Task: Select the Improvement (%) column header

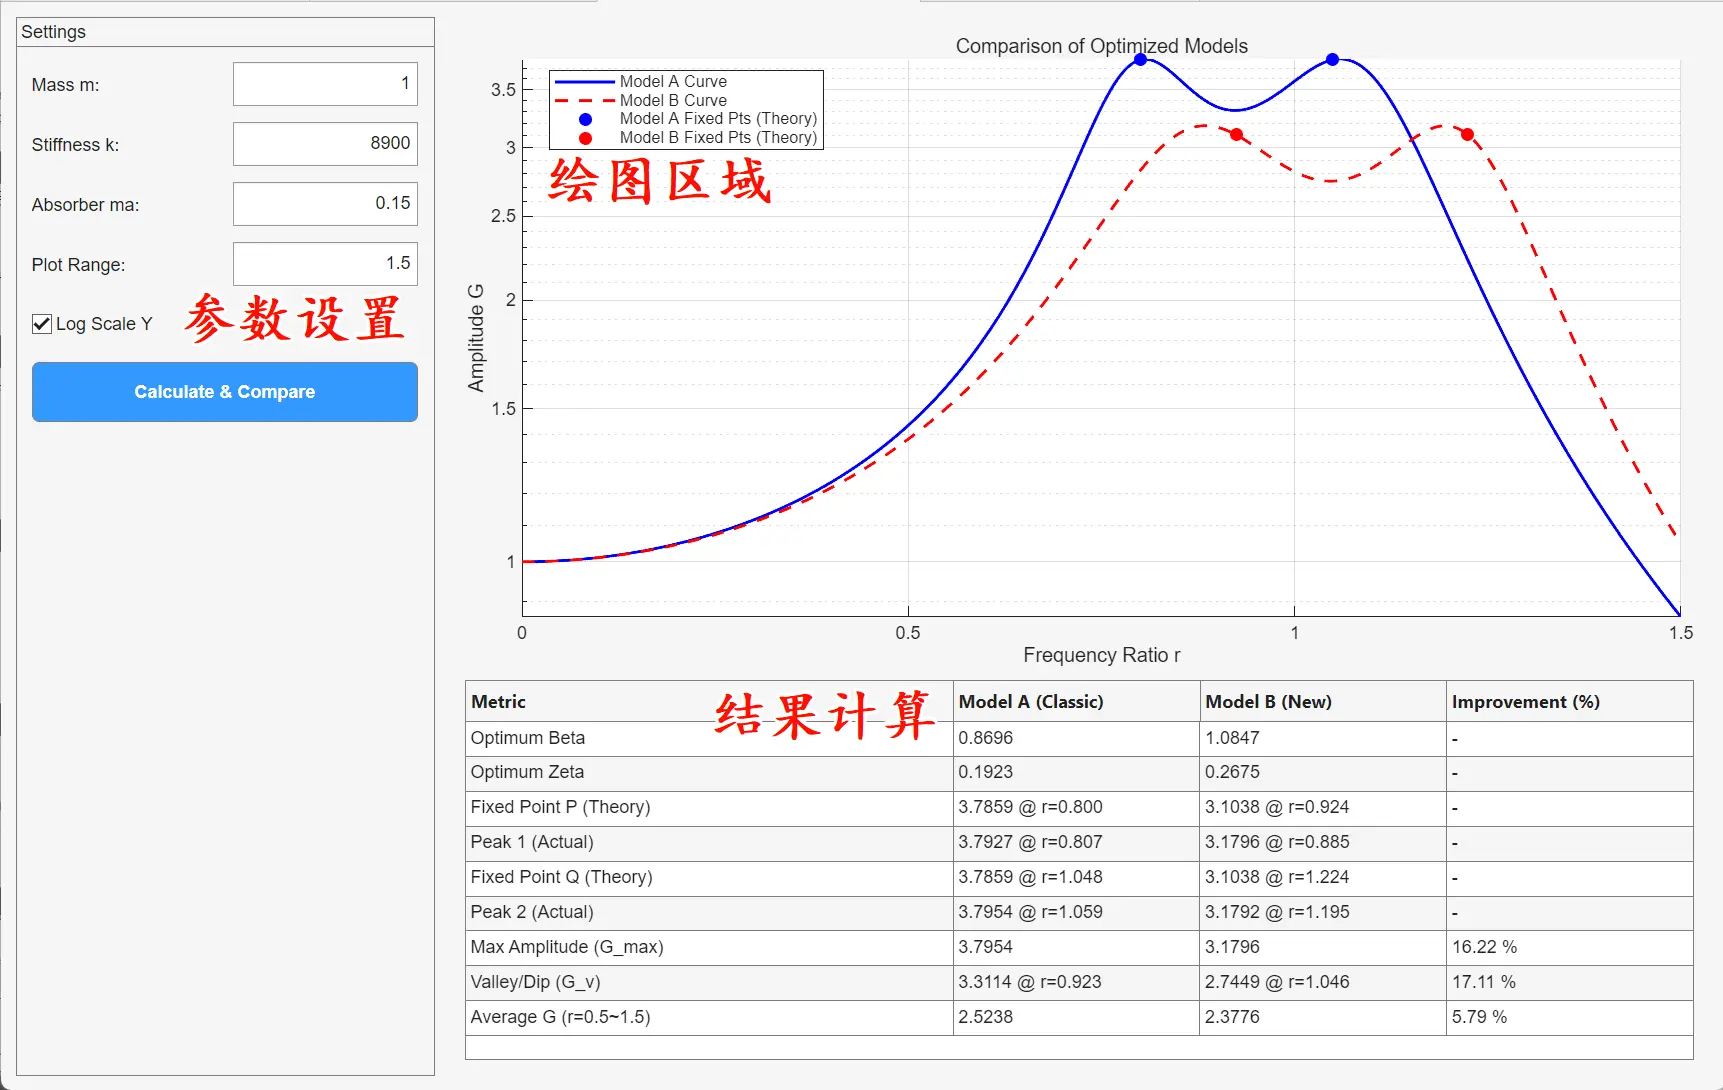Action: [1525, 702]
